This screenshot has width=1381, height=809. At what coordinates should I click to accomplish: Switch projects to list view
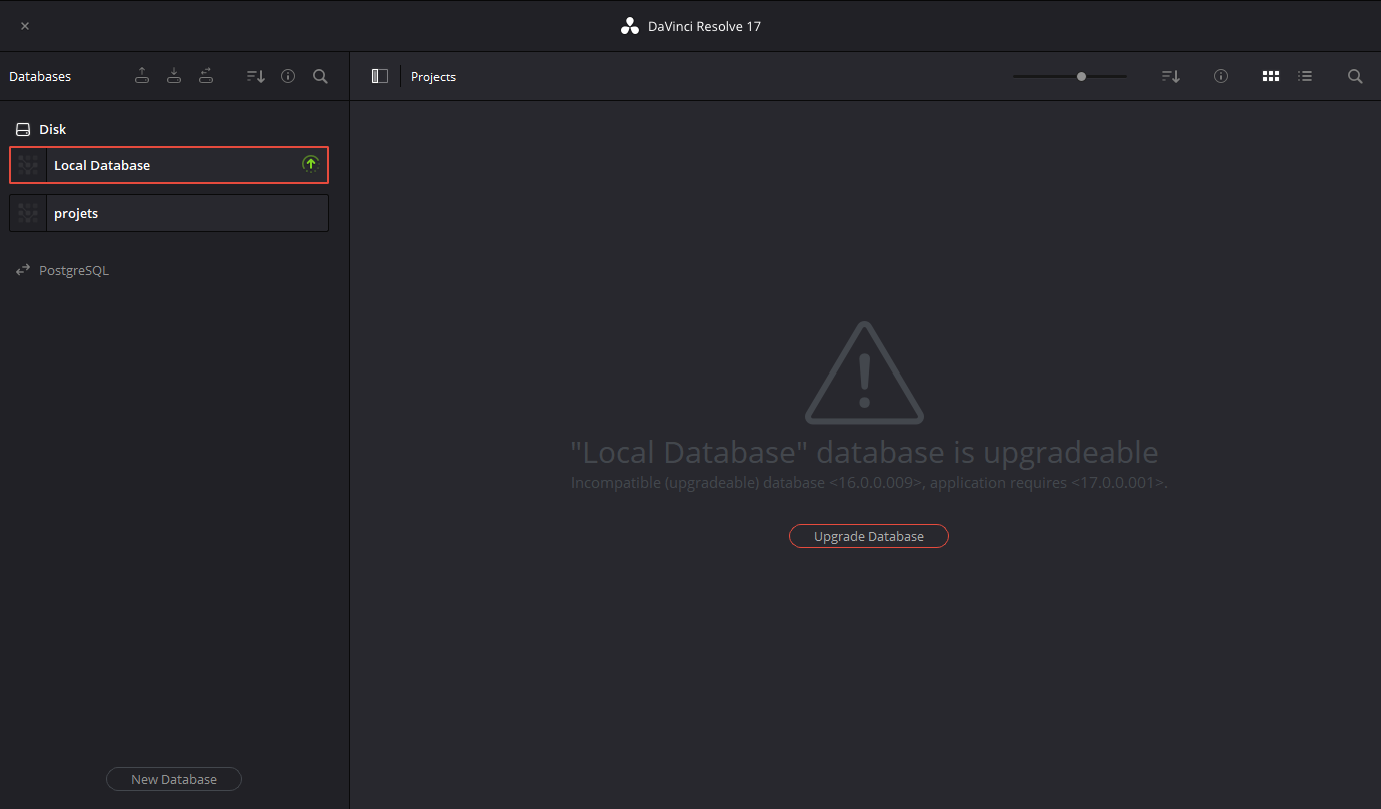point(1305,76)
